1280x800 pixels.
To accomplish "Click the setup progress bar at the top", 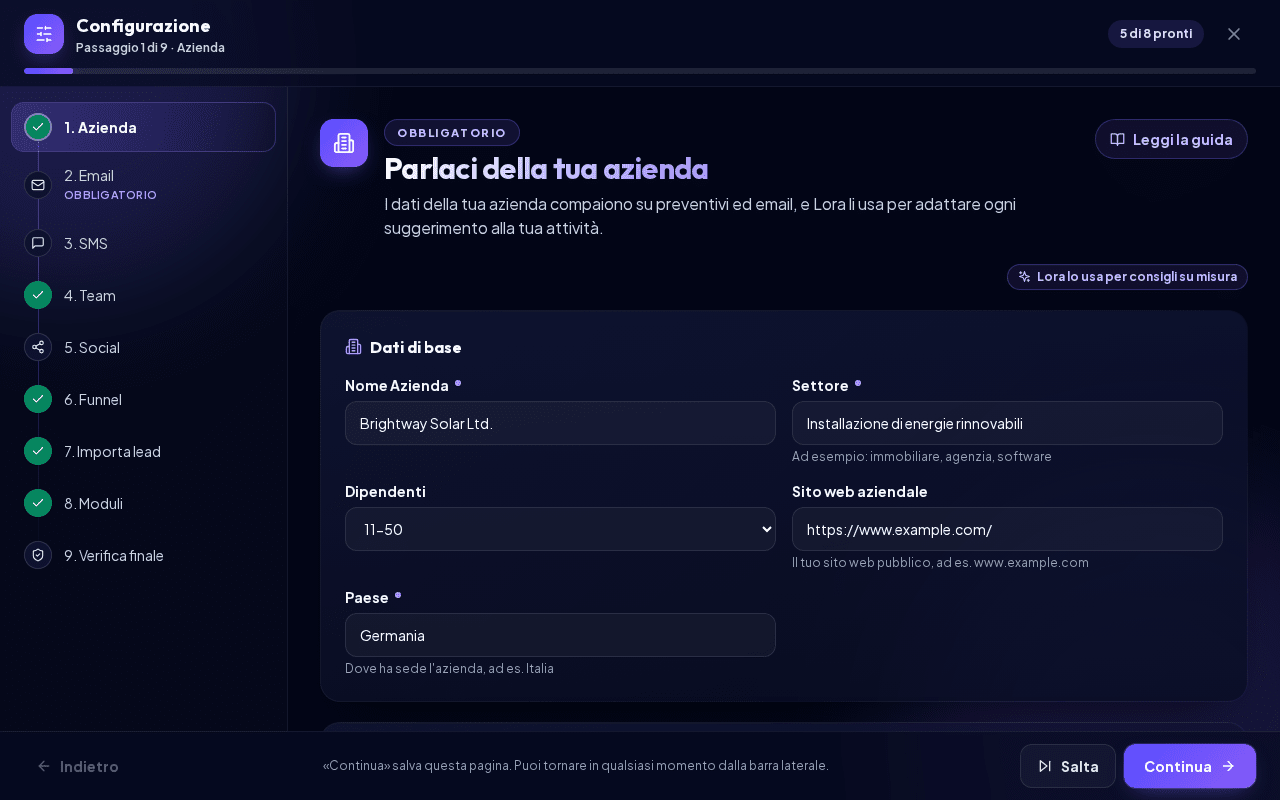I will [640, 71].
